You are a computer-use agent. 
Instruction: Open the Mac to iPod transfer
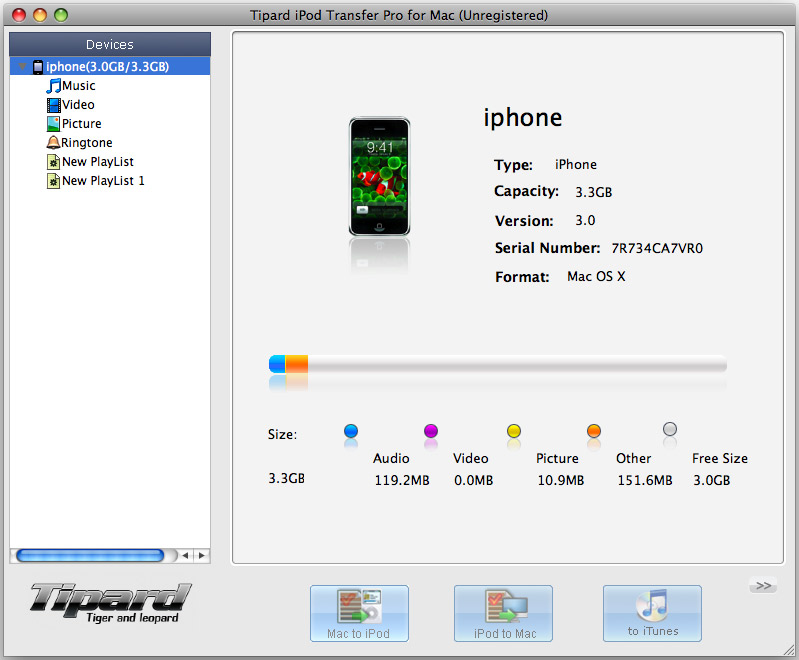pyautogui.click(x=359, y=613)
